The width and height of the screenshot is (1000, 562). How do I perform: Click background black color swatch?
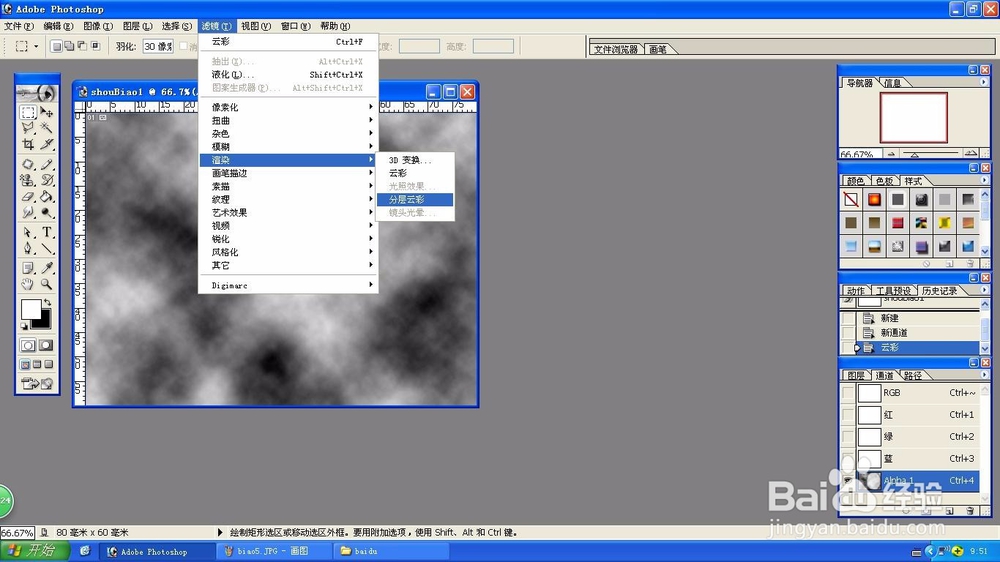point(43,322)
